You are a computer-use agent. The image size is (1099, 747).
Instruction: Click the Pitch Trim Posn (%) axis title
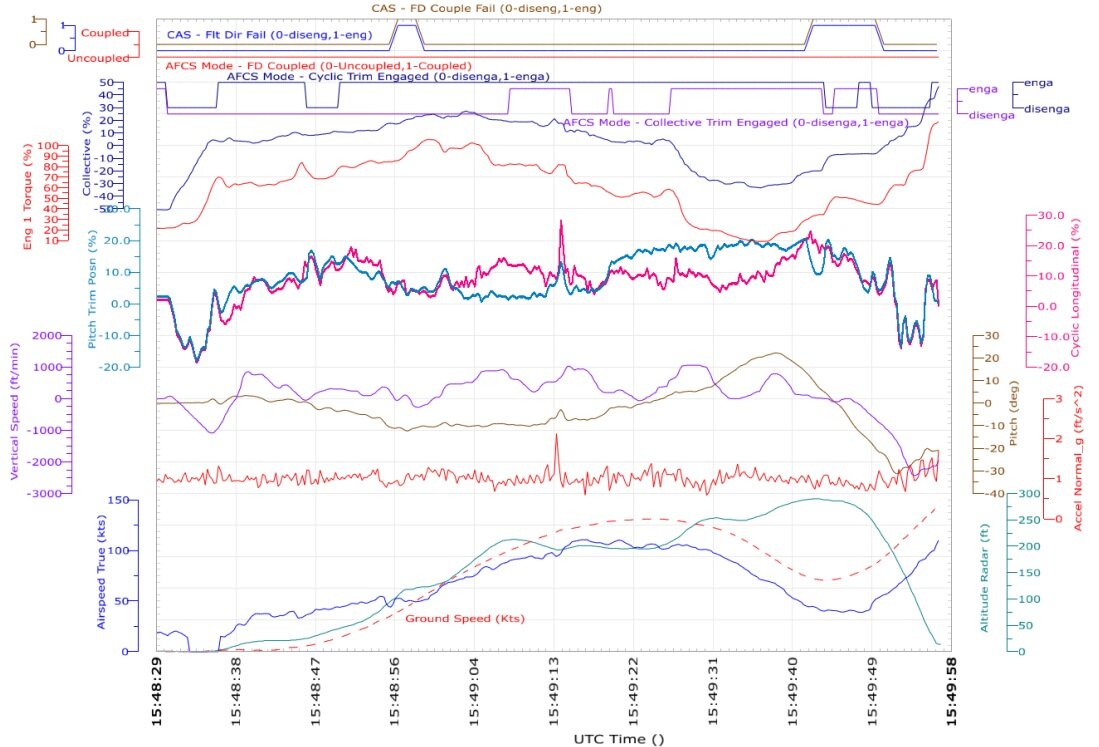point(92,289)
